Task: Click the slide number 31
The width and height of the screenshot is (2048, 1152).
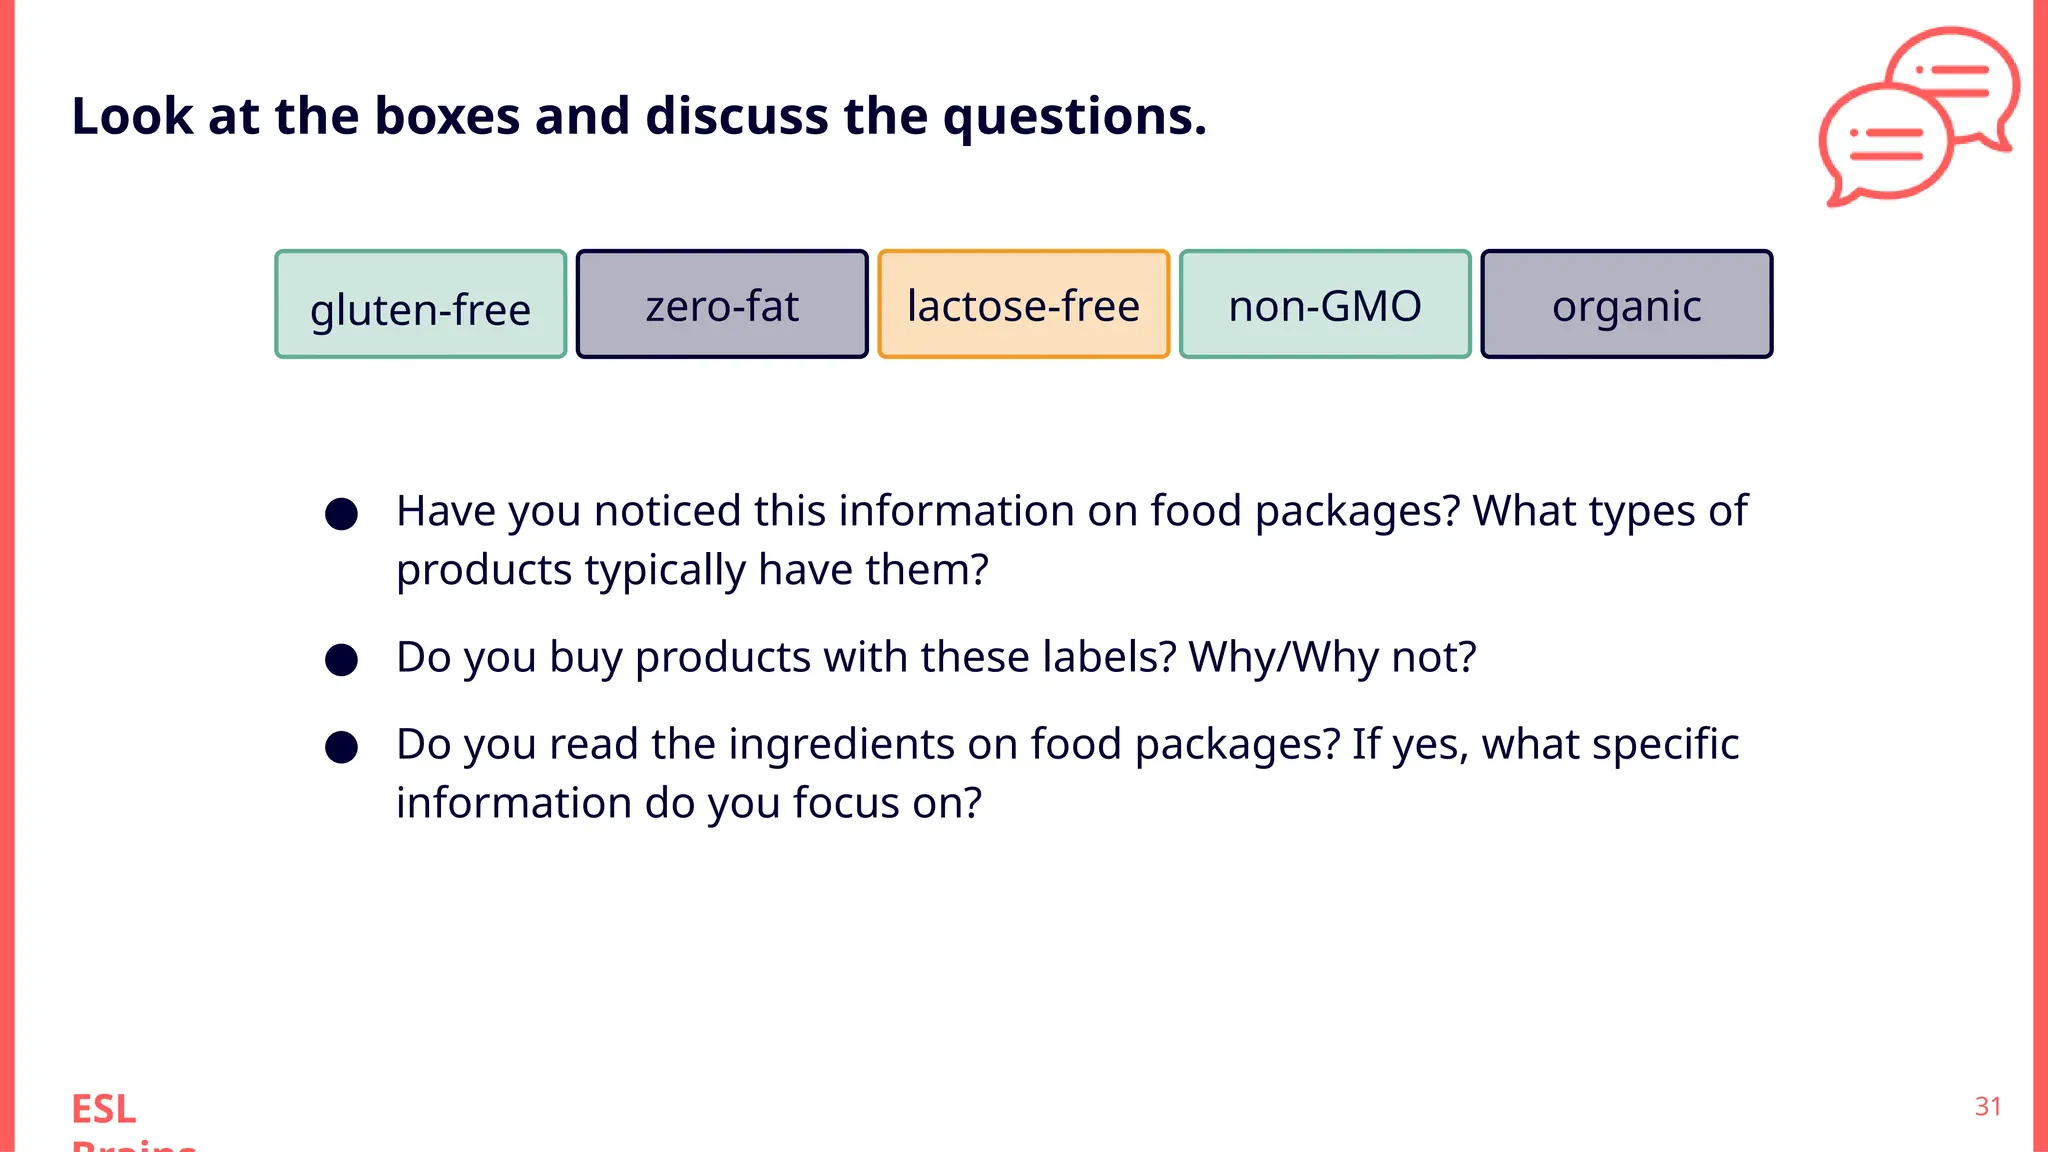Action: [1988, 1106]
